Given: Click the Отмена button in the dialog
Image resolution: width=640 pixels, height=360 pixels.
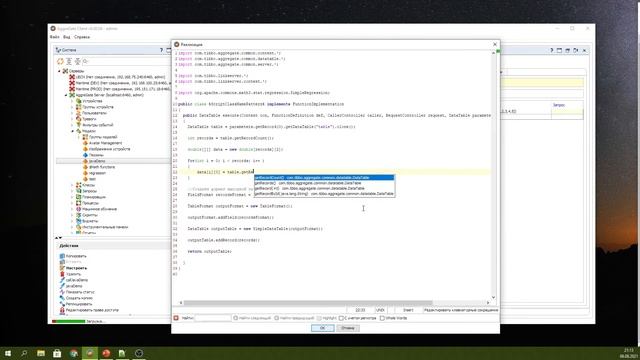Looking at the screenshot, I should pyautogui.click(x=348, y=328).
